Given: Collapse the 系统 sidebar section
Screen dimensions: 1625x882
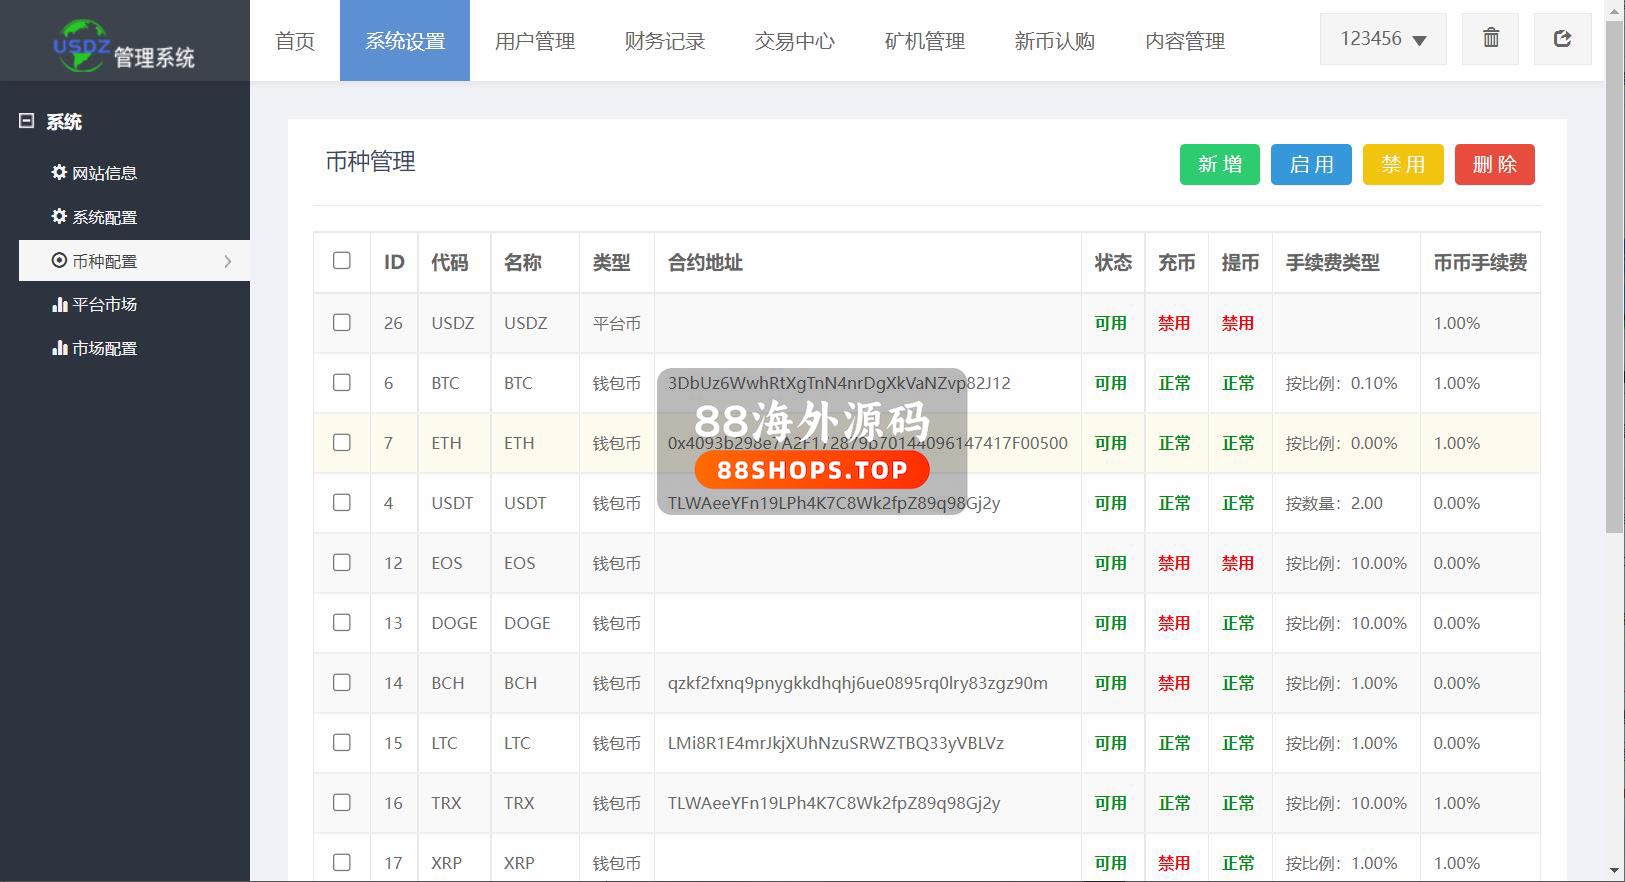Looking at the screenshot, I should (x=27, y=121).
